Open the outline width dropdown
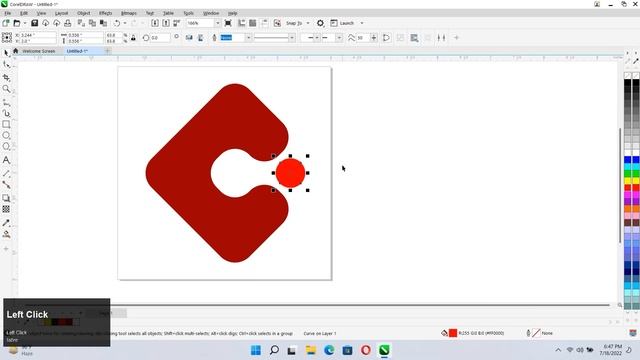Viewport: 640px width, 360px height. coord(248,38)
